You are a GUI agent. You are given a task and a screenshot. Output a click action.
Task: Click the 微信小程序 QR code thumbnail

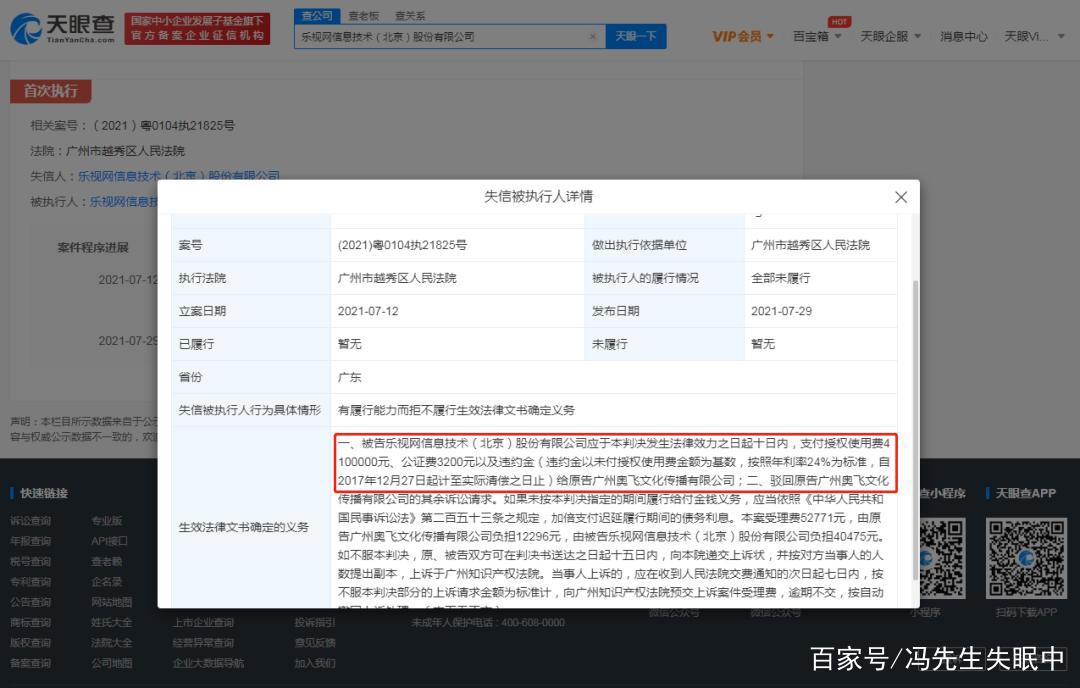[945, 558]
